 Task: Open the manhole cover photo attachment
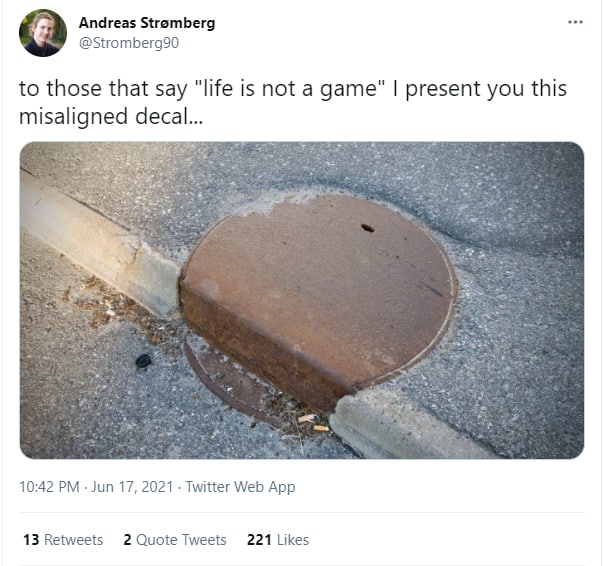pos(302,300)
